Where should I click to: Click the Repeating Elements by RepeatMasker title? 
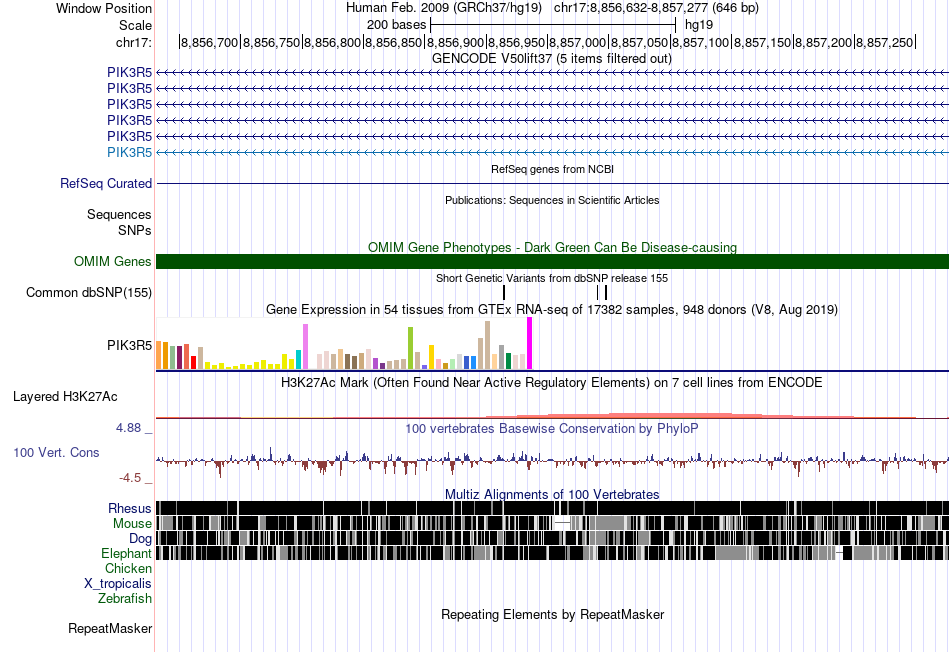click(x=553, y=615)
